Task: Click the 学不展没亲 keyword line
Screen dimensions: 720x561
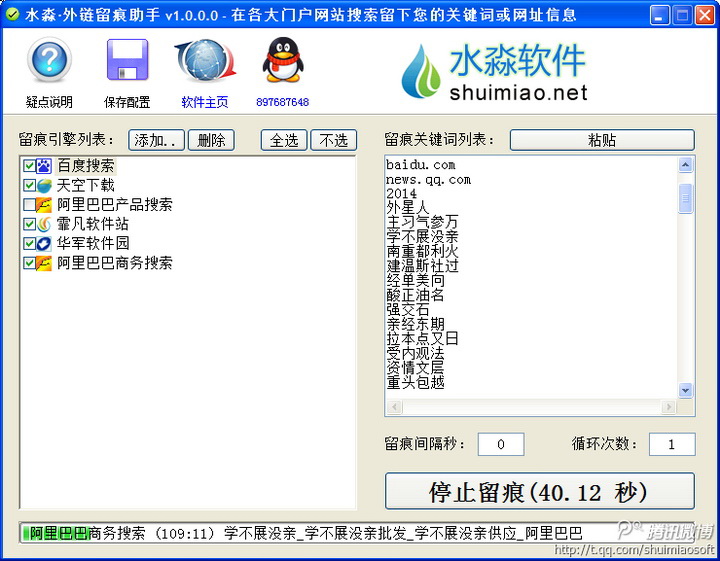Action: pos(422,237)
